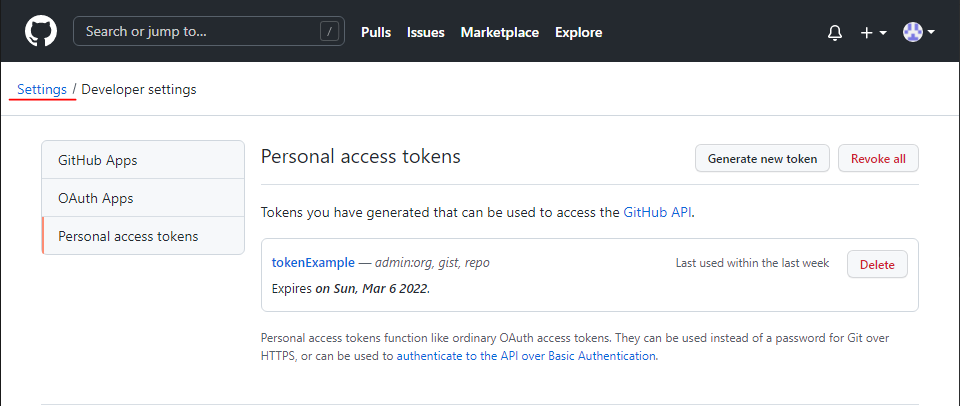Select OAuth Apps in the sidebar
The width and height of the screenshot is (960, 406).
143,198
